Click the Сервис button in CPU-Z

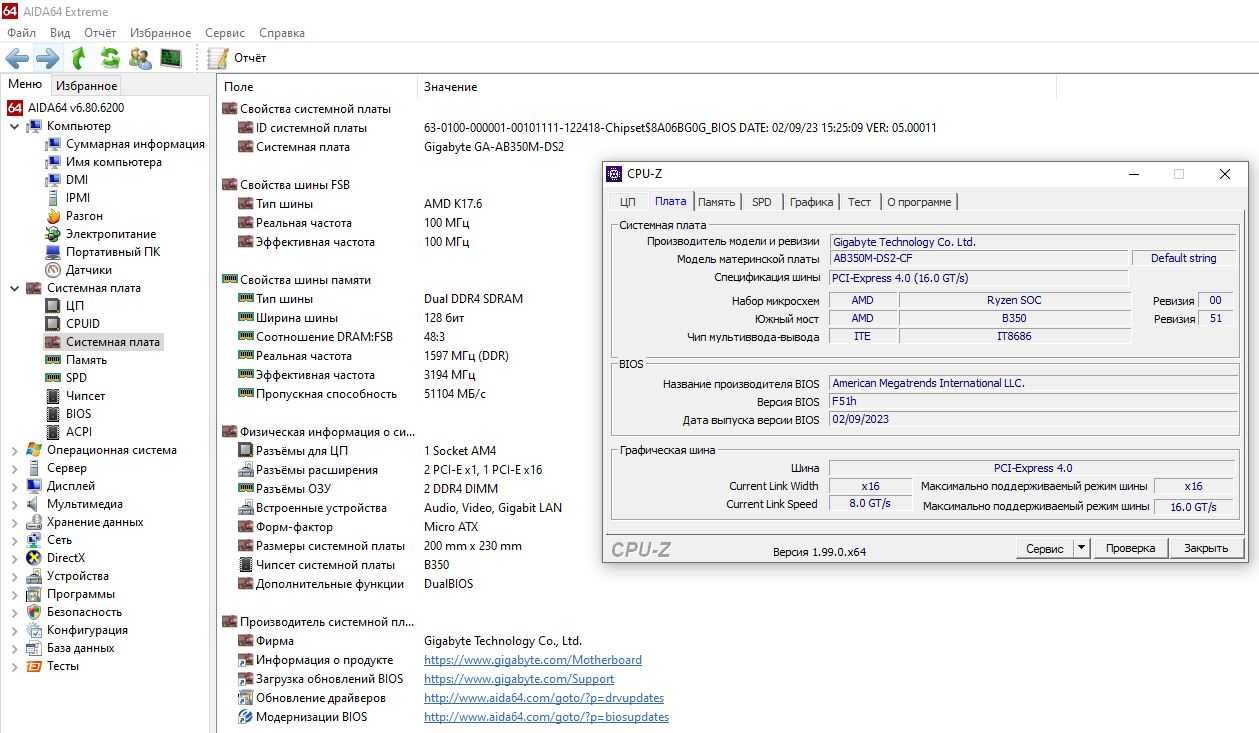1045,548
